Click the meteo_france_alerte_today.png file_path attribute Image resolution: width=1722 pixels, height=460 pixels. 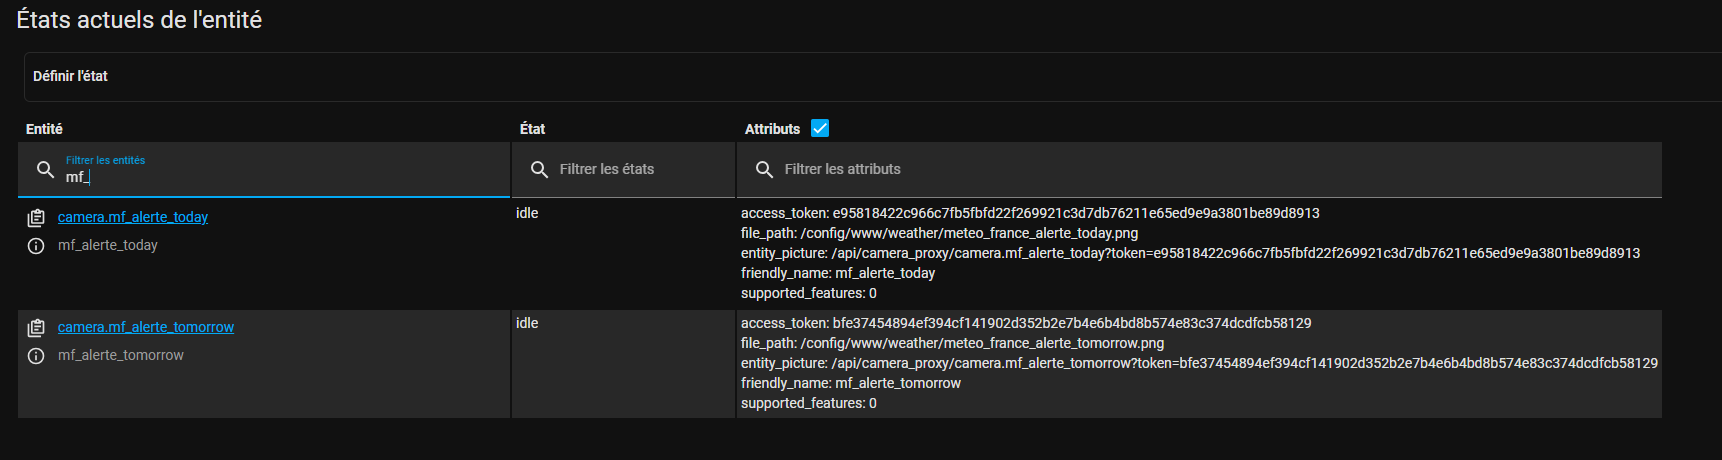pyautogui.click(x=939, y=233)
